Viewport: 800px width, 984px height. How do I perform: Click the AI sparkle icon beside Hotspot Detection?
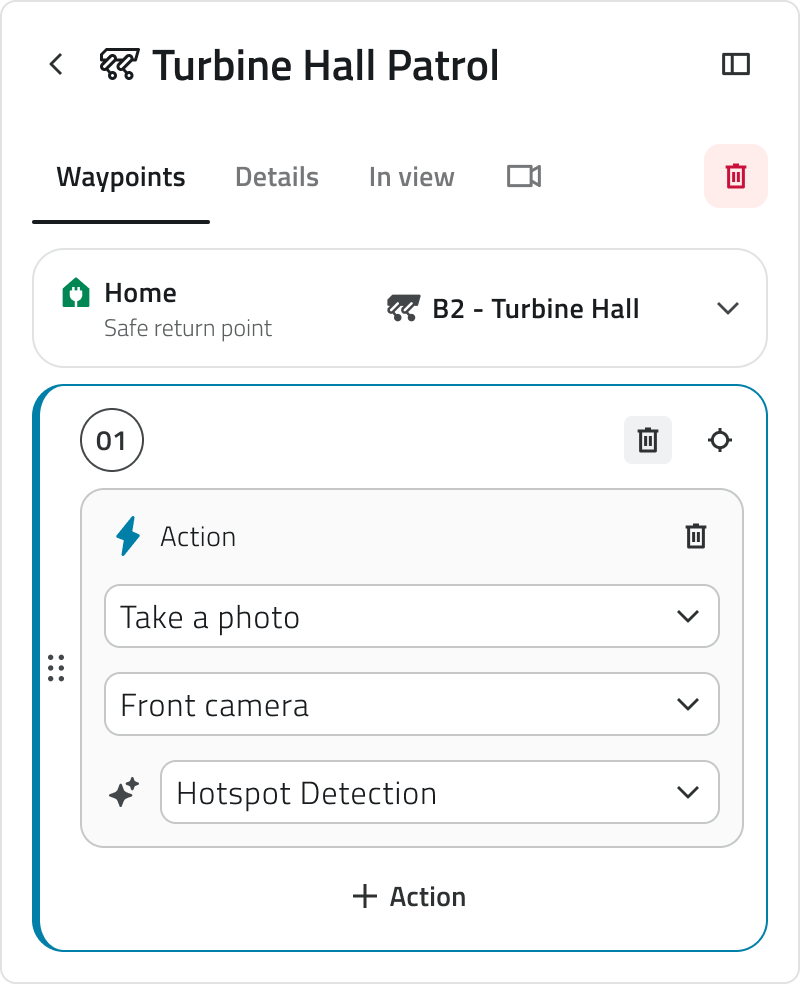(124, 792)
